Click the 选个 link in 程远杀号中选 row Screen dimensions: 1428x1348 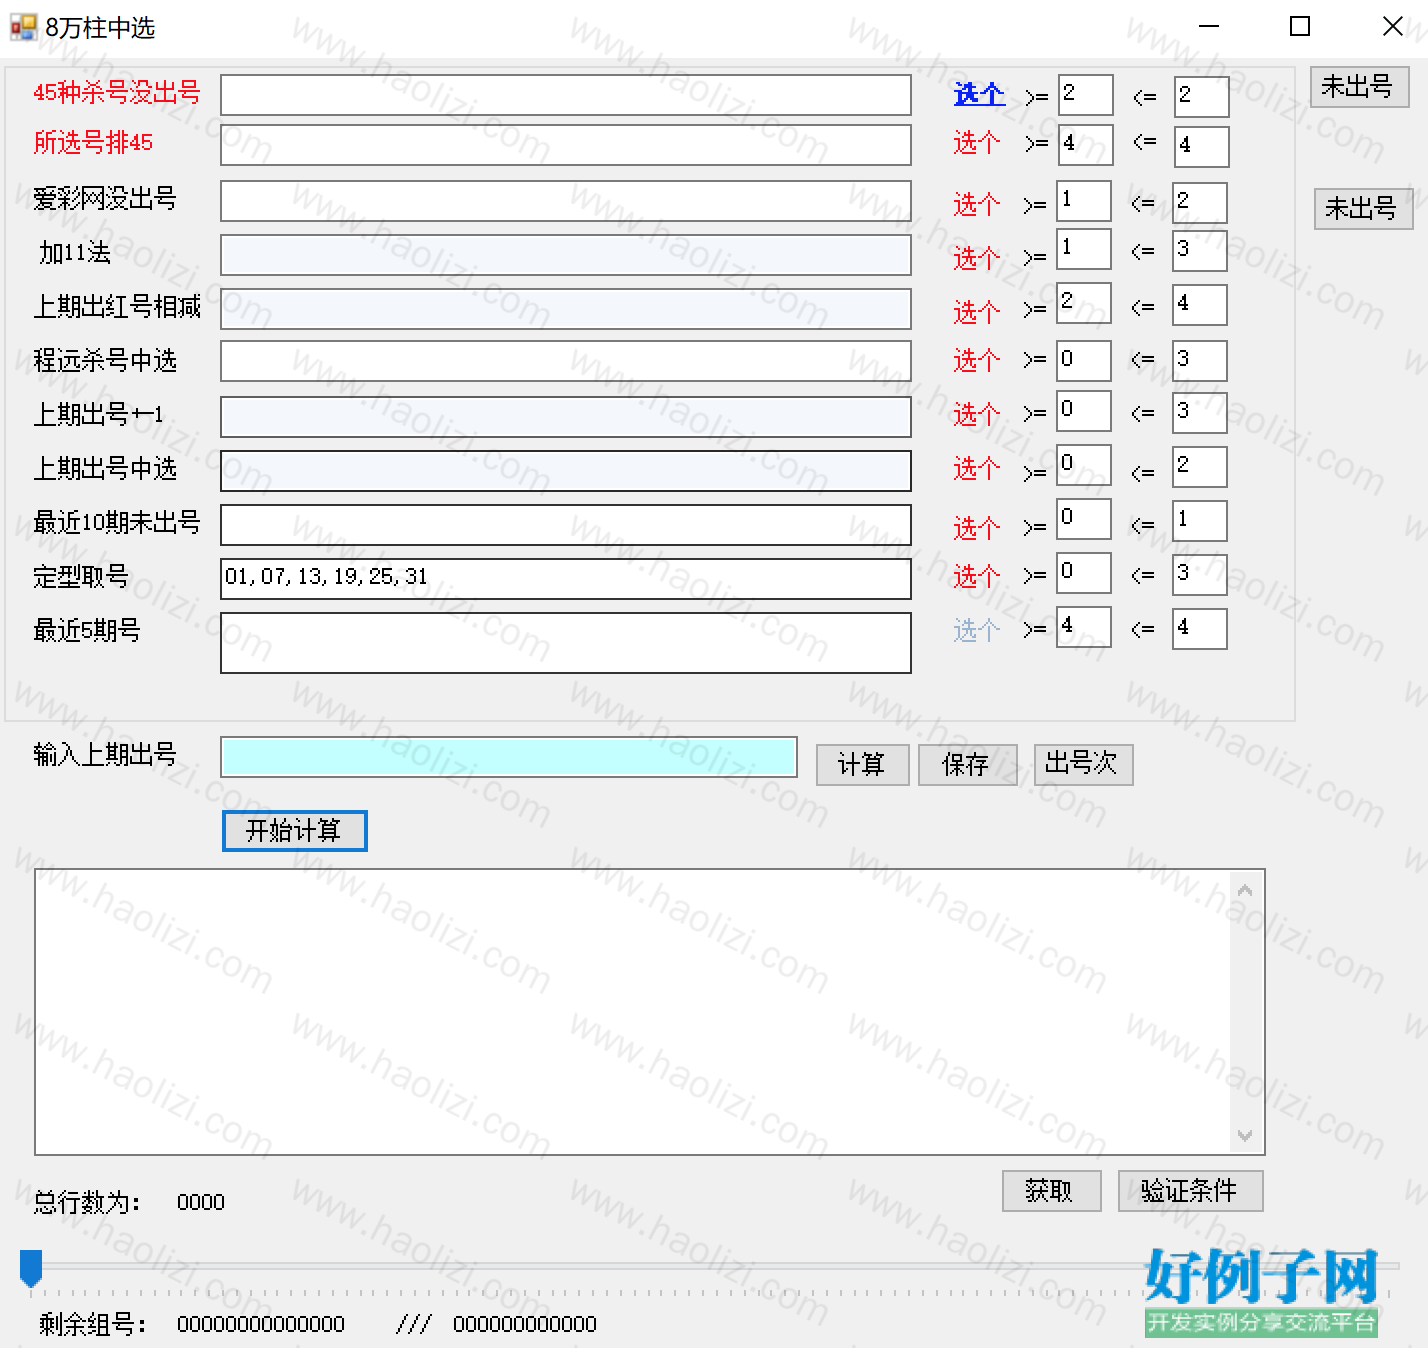click(x=977, y=361)
